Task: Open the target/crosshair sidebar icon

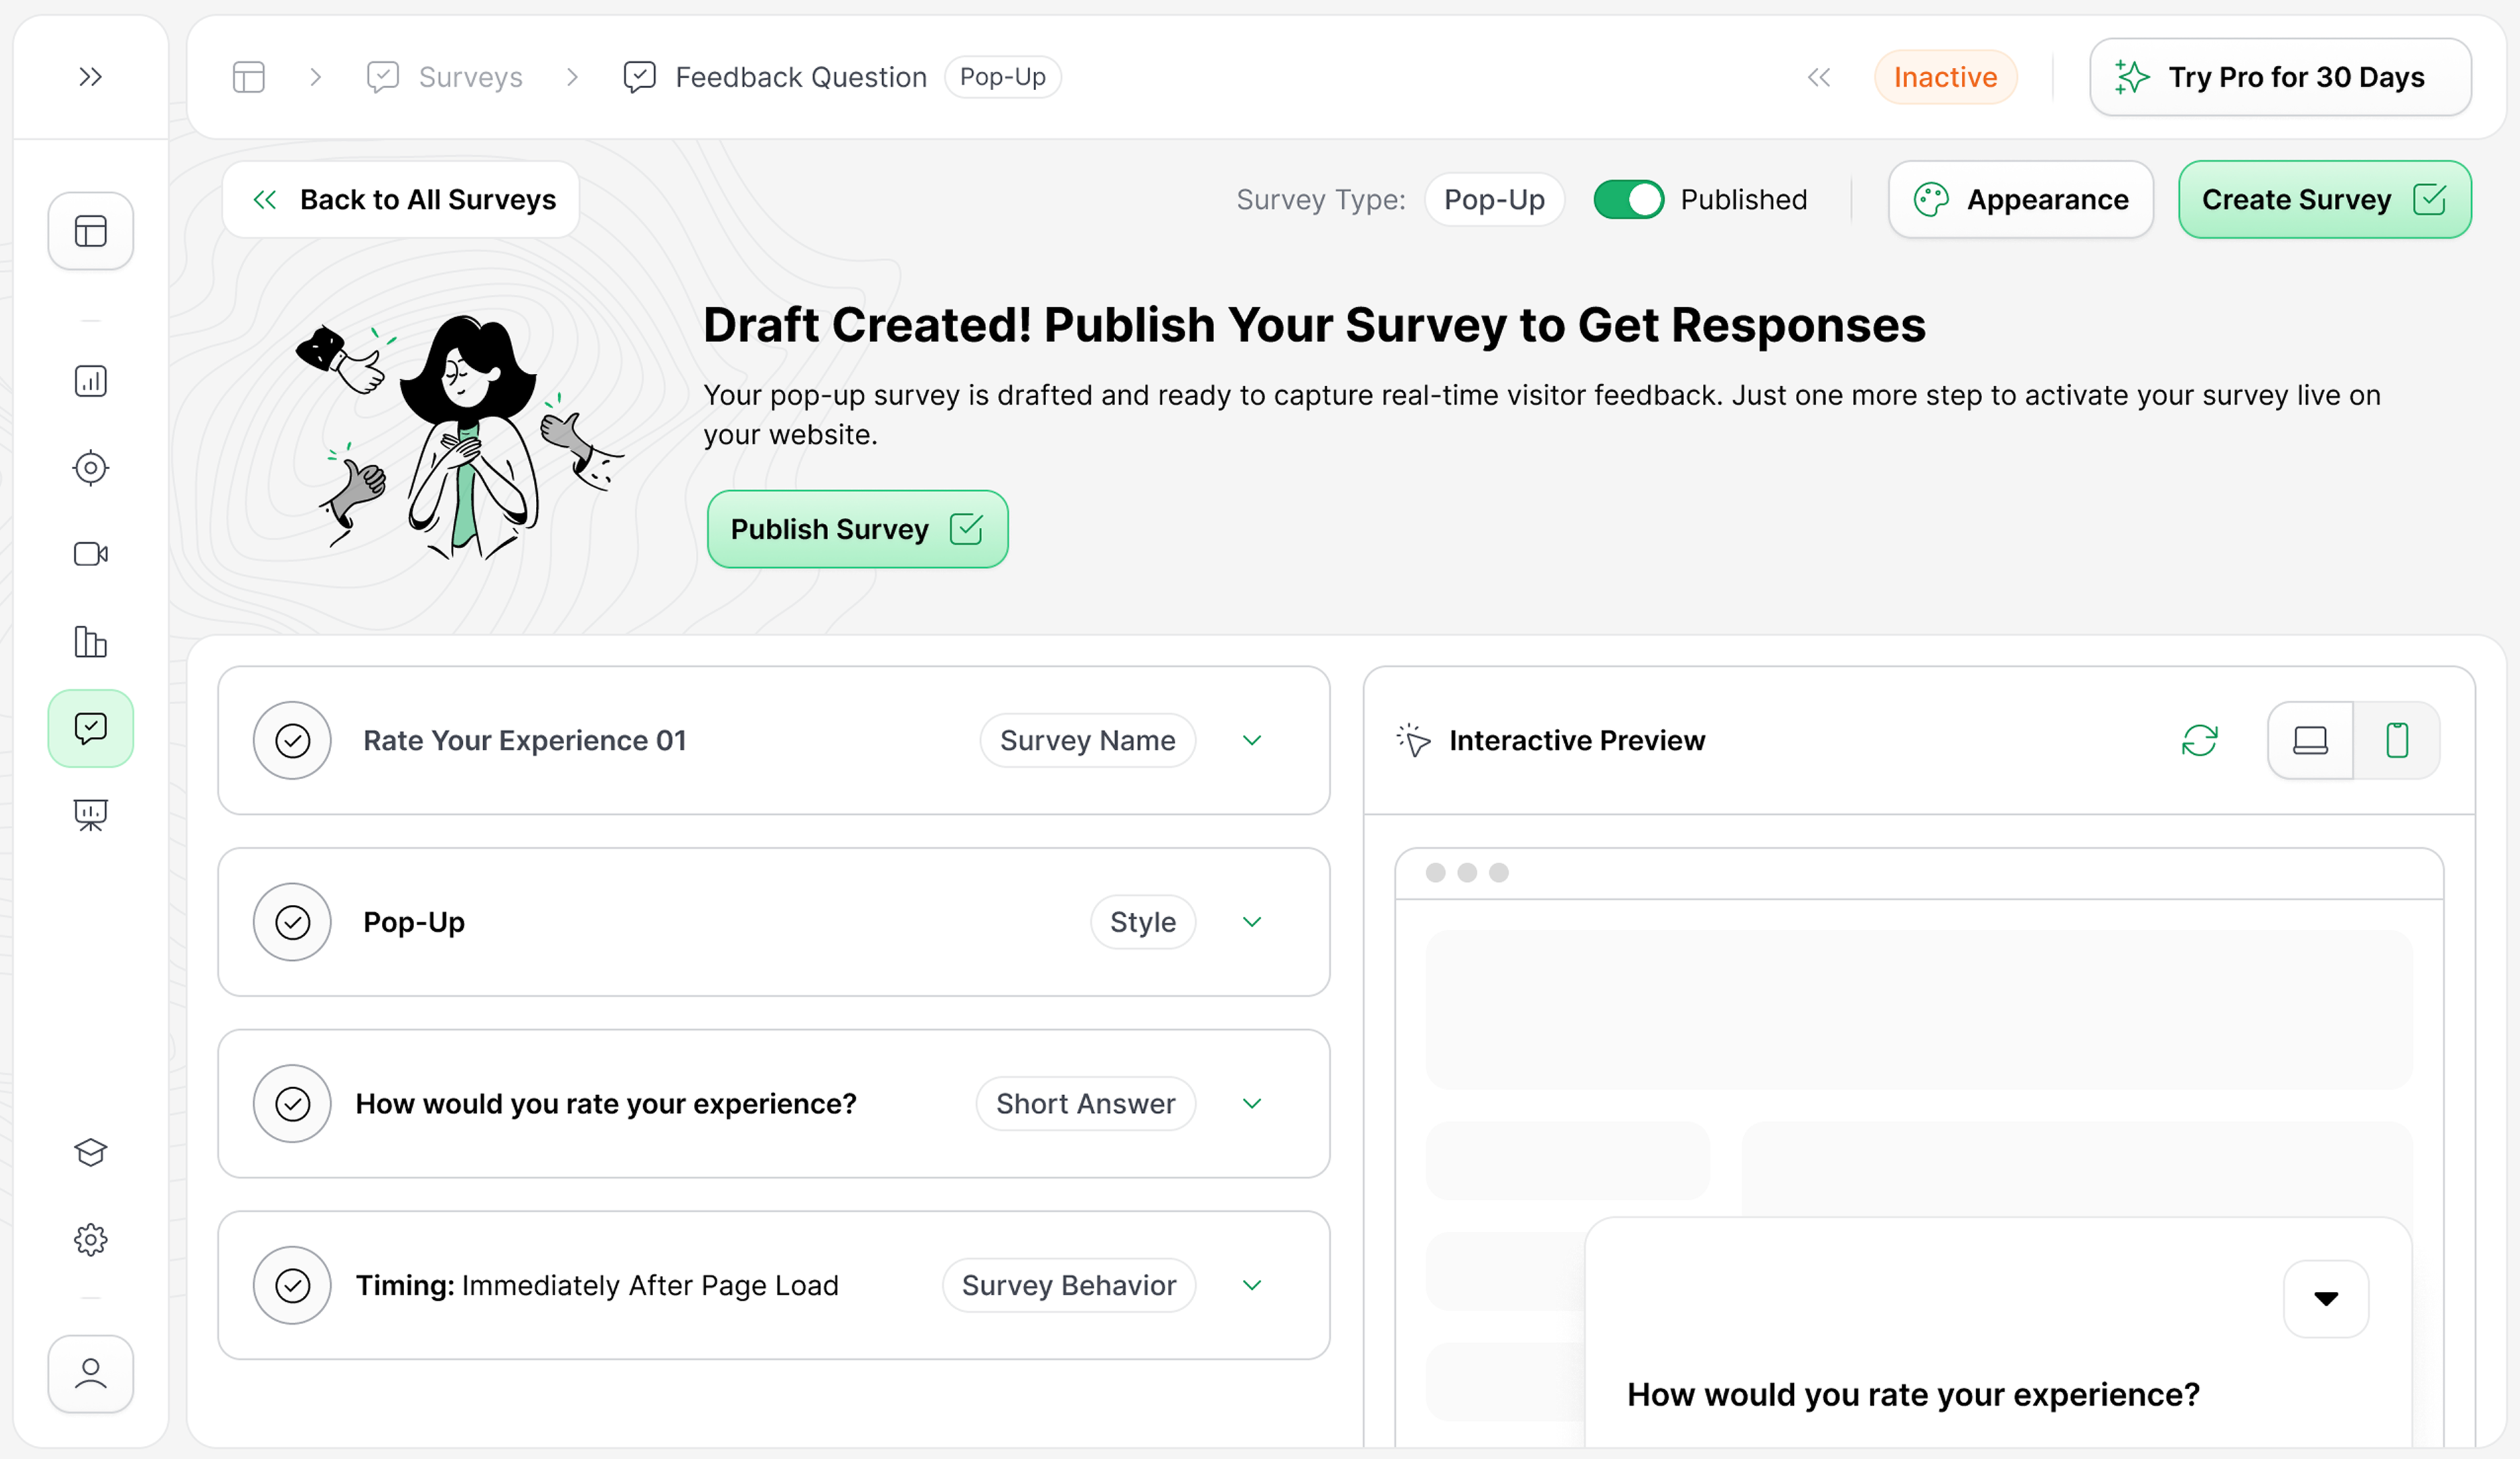Action: point(90,468)
